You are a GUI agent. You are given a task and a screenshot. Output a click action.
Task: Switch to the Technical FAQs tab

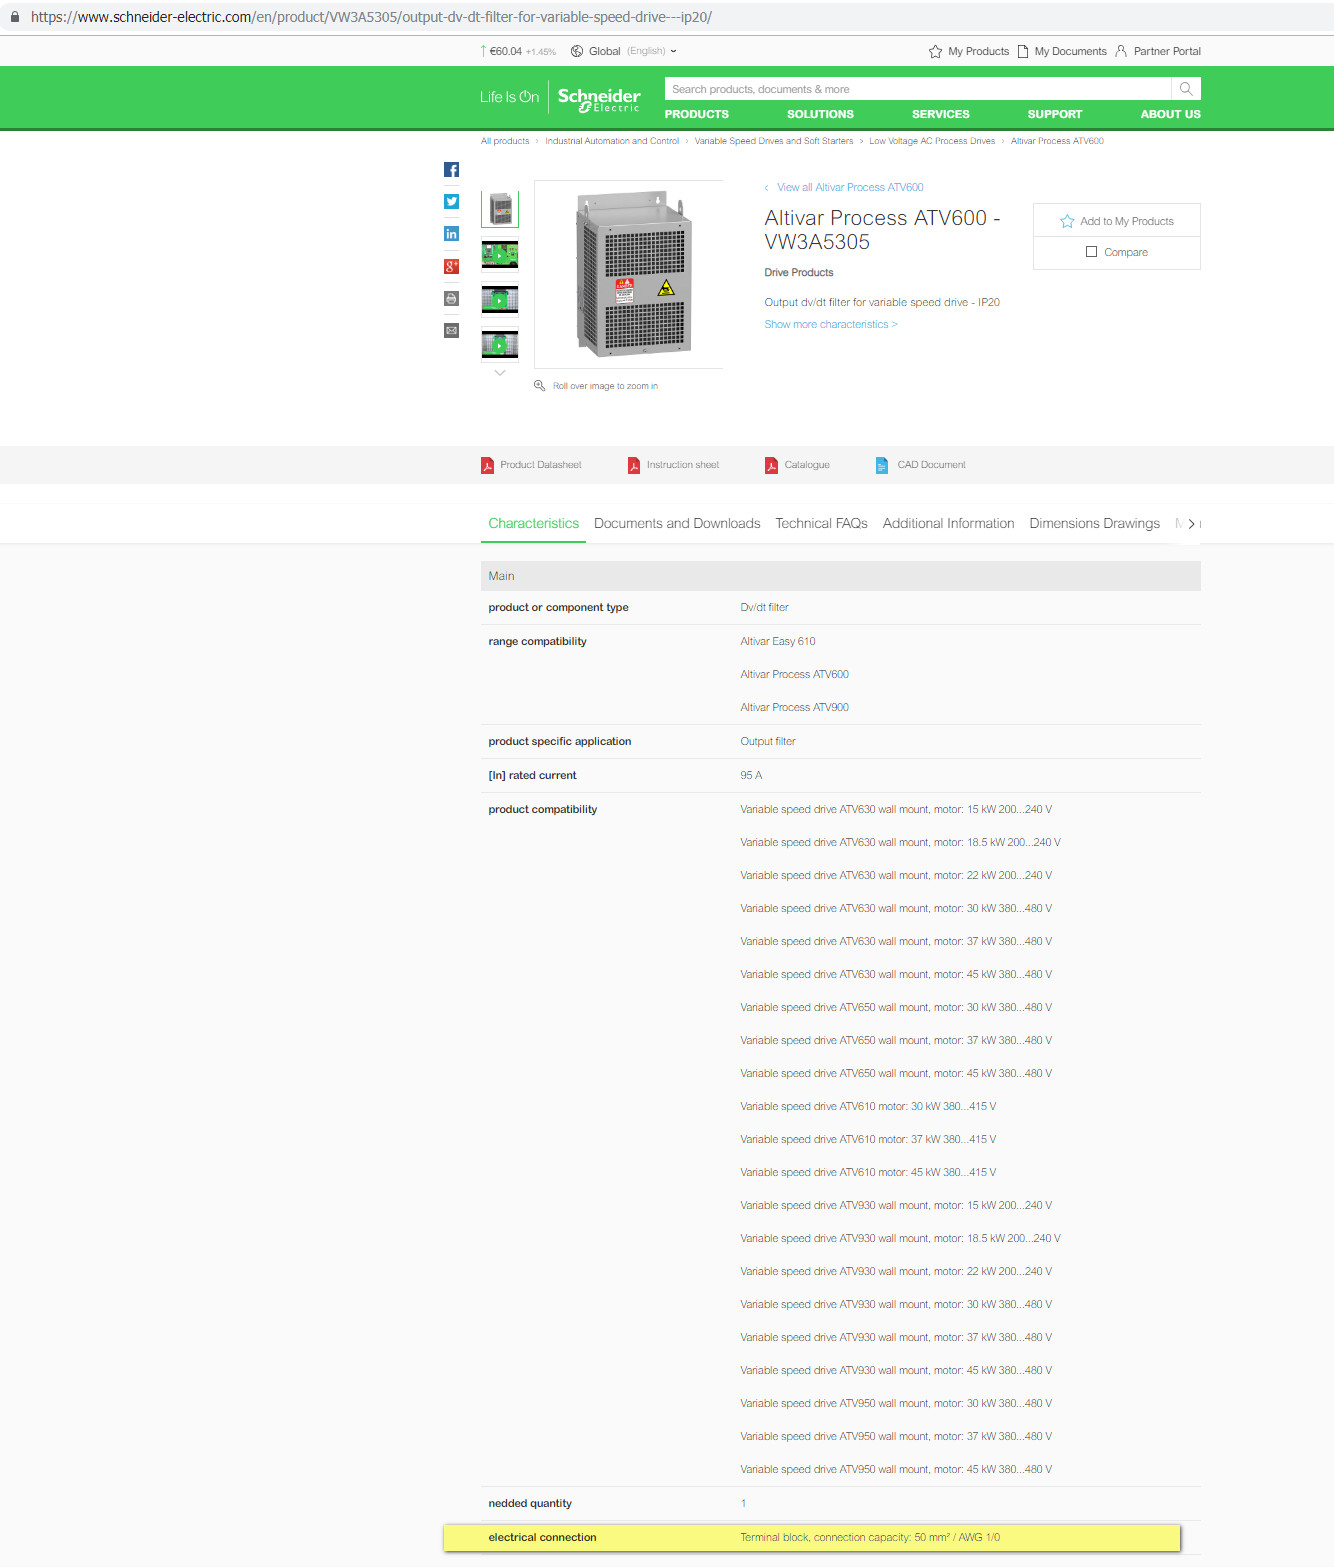(x=822, y=523)
